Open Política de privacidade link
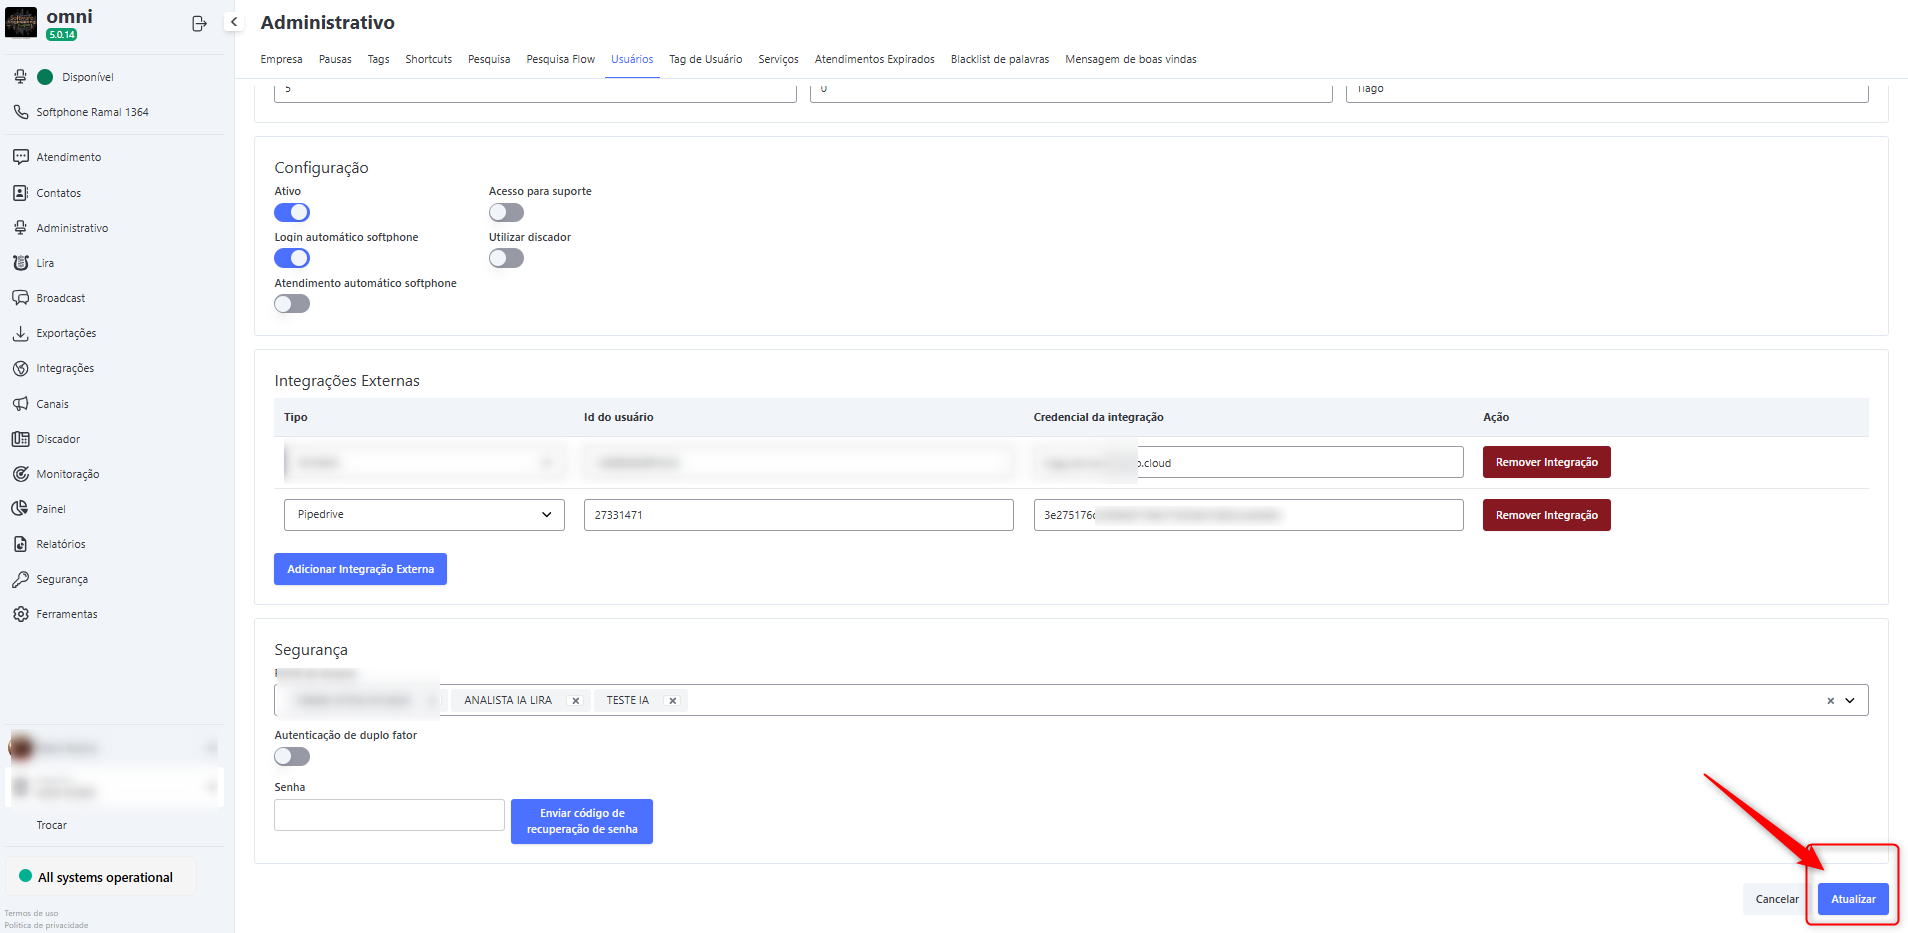Screen dimensions: 1908x933 click(x=46, y=925)
